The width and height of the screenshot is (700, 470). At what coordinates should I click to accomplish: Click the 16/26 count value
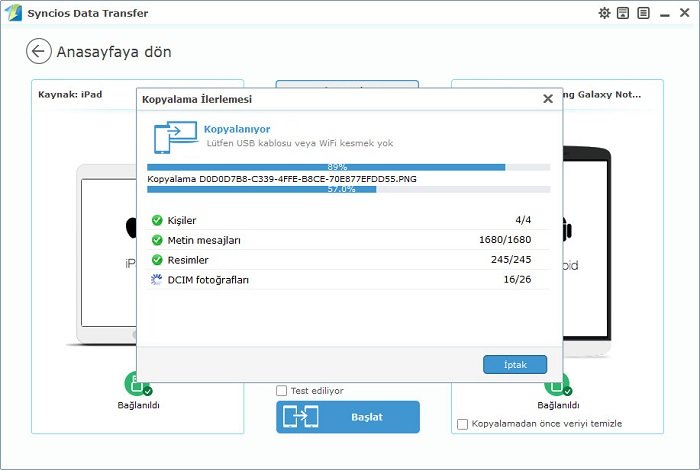point(517,279)
